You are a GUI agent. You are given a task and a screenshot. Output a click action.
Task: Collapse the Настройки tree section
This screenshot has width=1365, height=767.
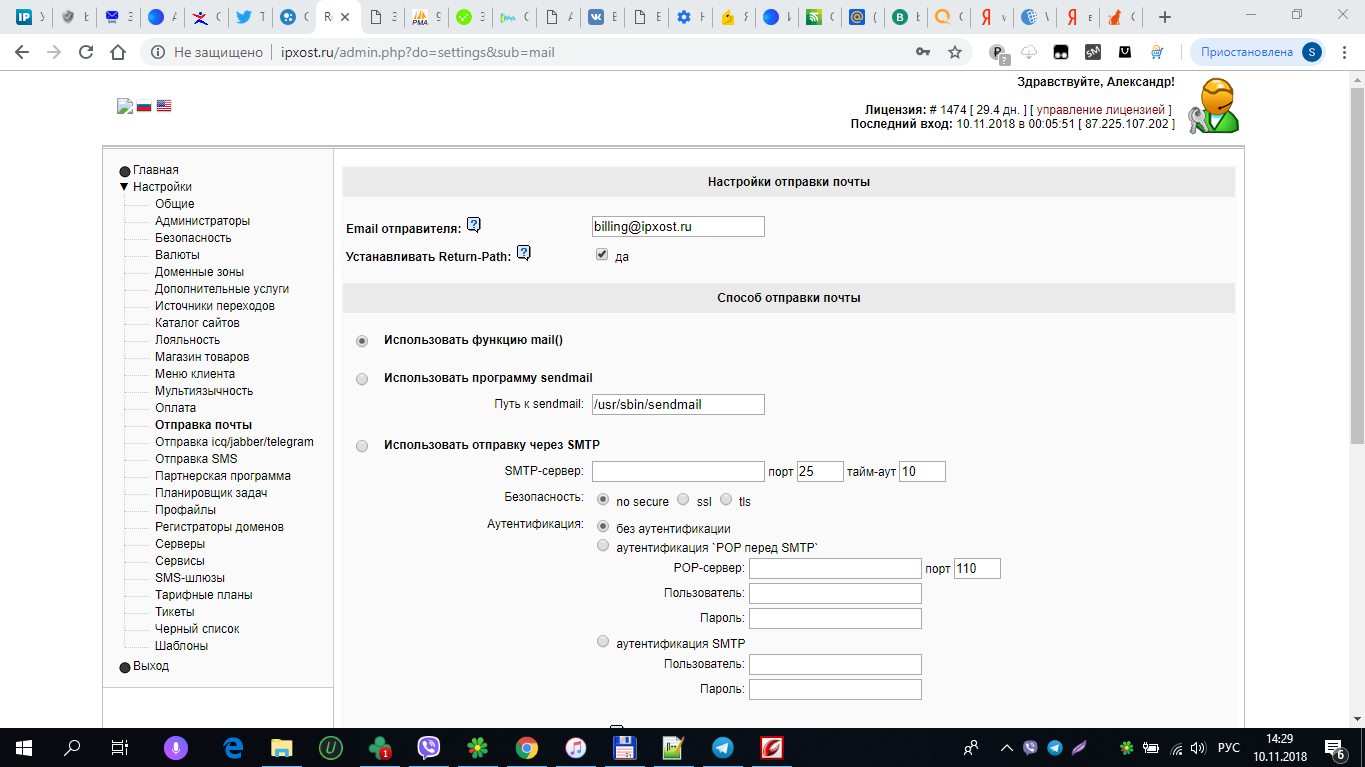[124, 187]
